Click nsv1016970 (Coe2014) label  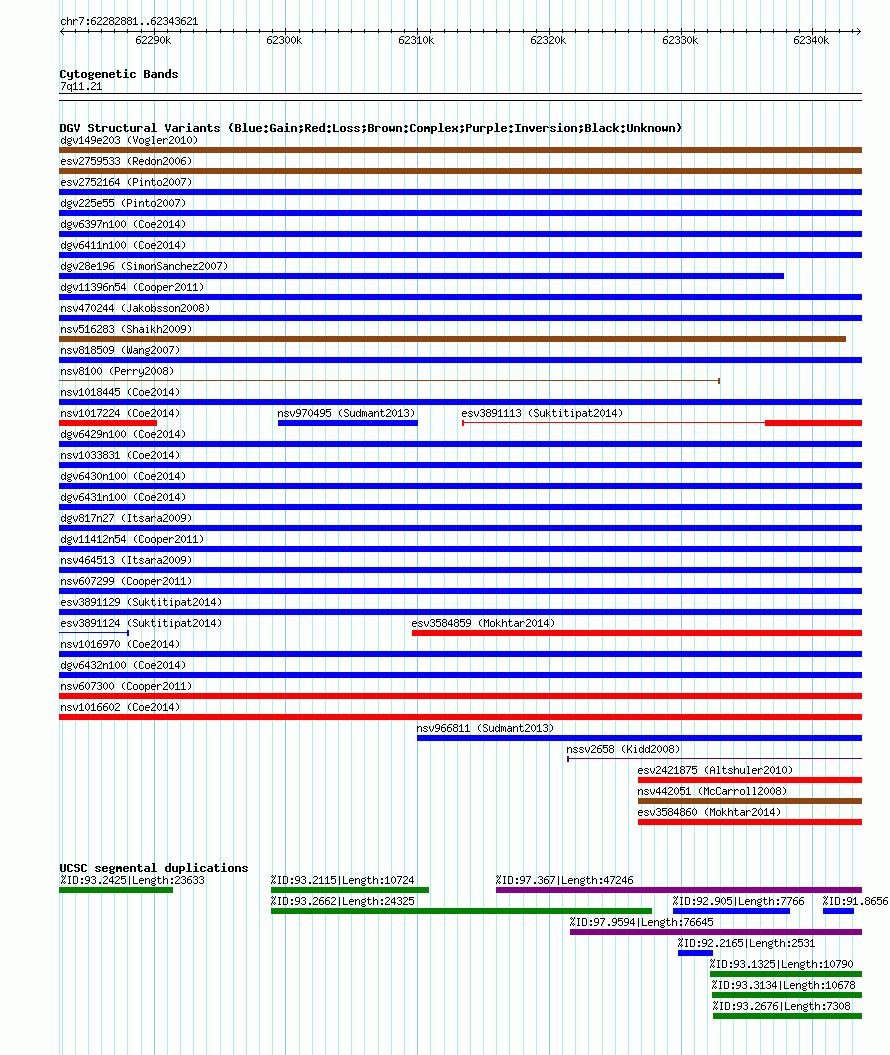coord(120,644)
